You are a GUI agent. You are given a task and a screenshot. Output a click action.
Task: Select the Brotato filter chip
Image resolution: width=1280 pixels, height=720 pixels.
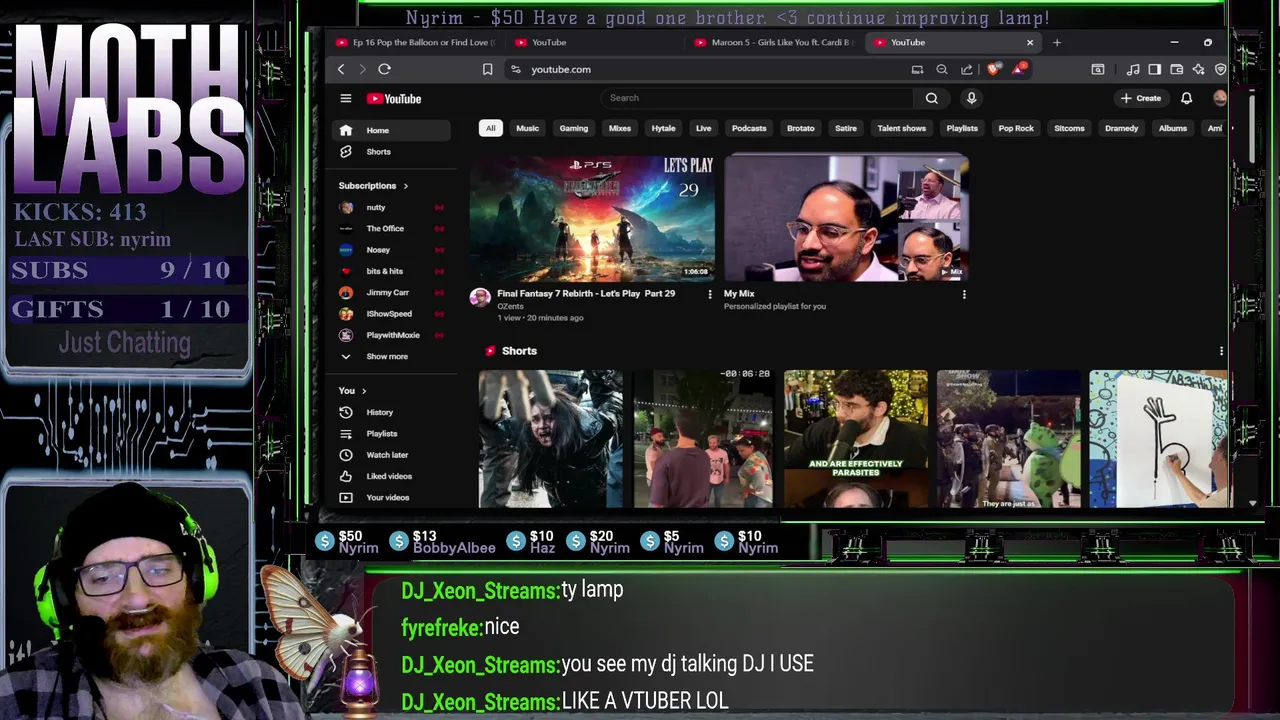coord(800,128)
